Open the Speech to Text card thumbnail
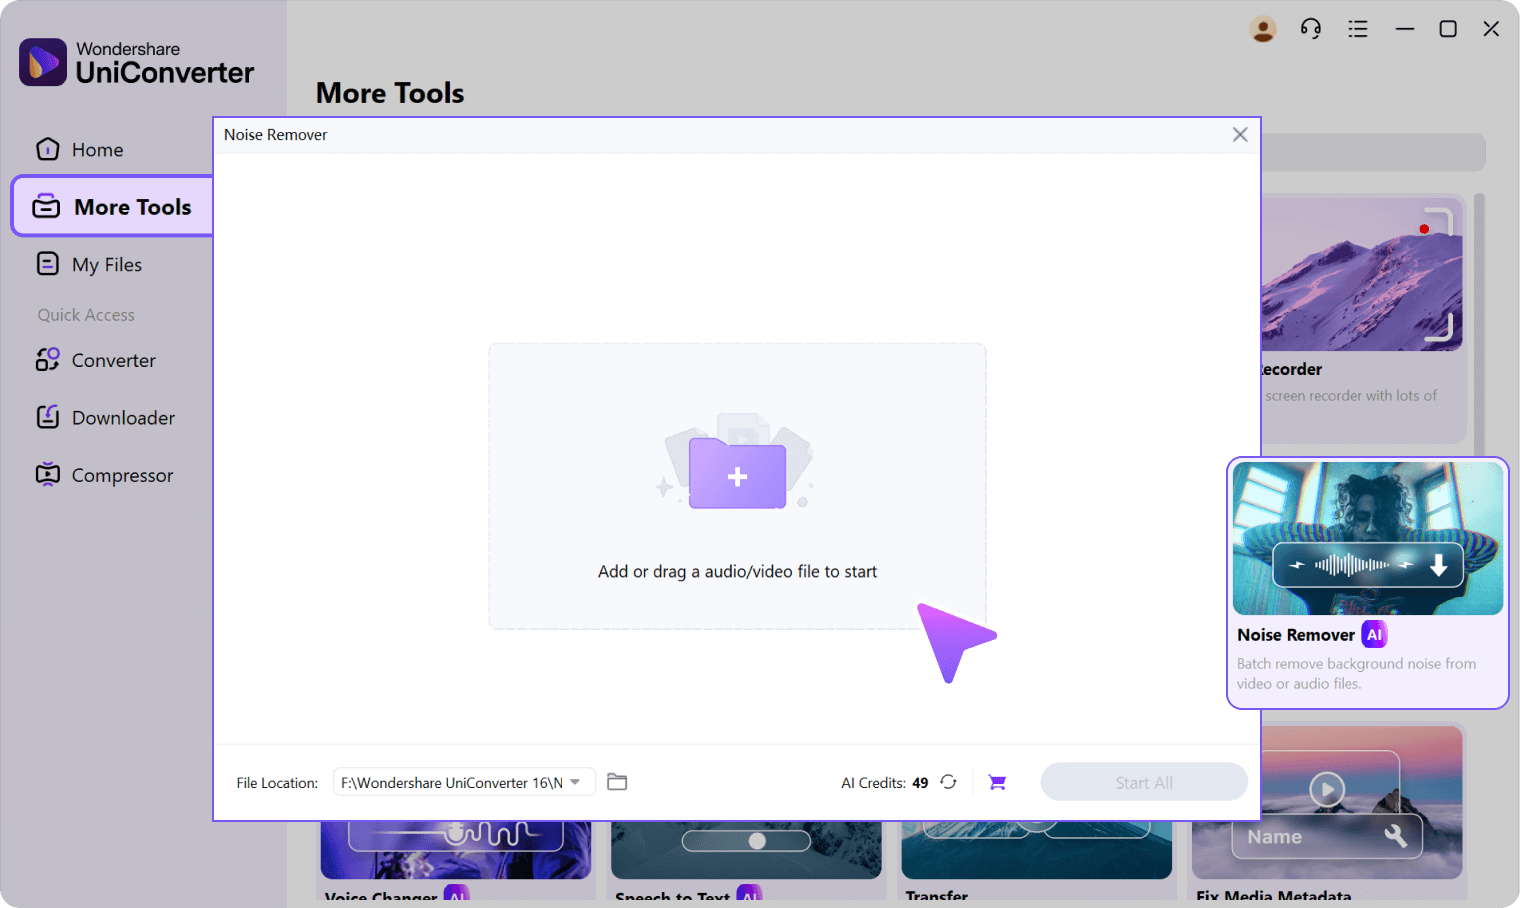 coord(746,850)
